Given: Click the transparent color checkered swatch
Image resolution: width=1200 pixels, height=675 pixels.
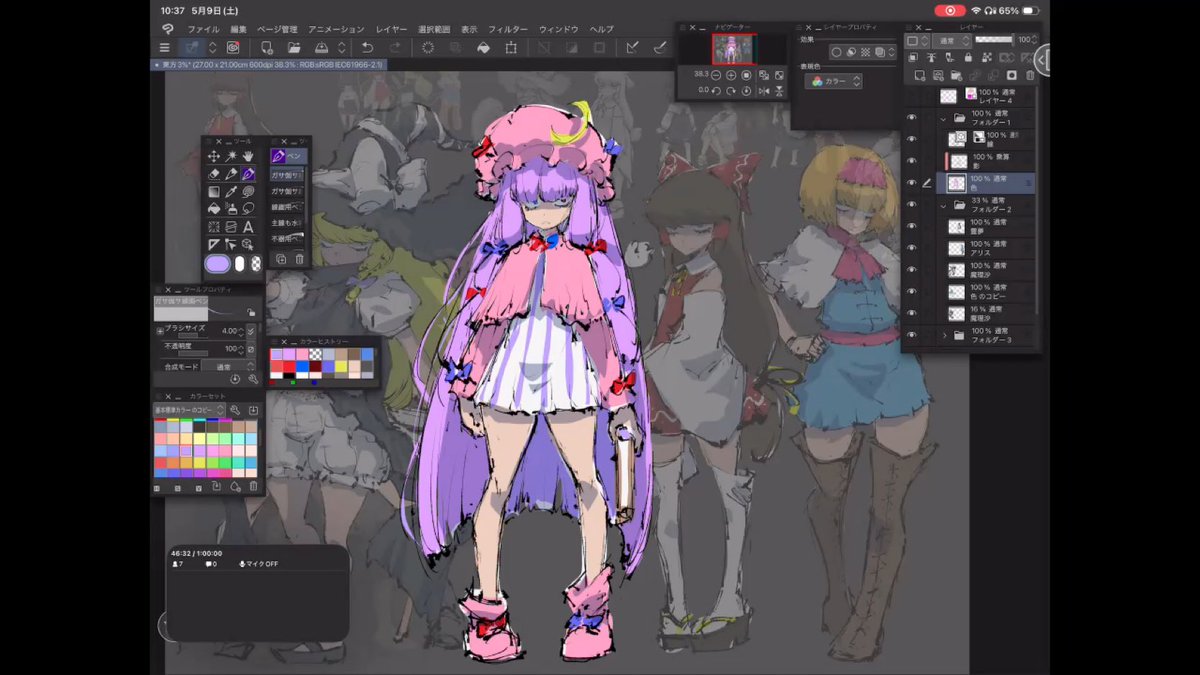Looking at the screenshot, I should [255, 264].
